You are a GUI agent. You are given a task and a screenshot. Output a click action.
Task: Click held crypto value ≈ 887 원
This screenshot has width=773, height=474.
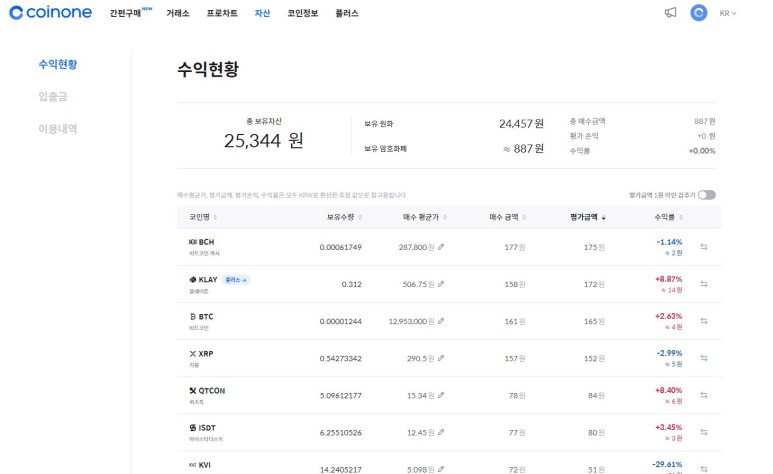523,148
